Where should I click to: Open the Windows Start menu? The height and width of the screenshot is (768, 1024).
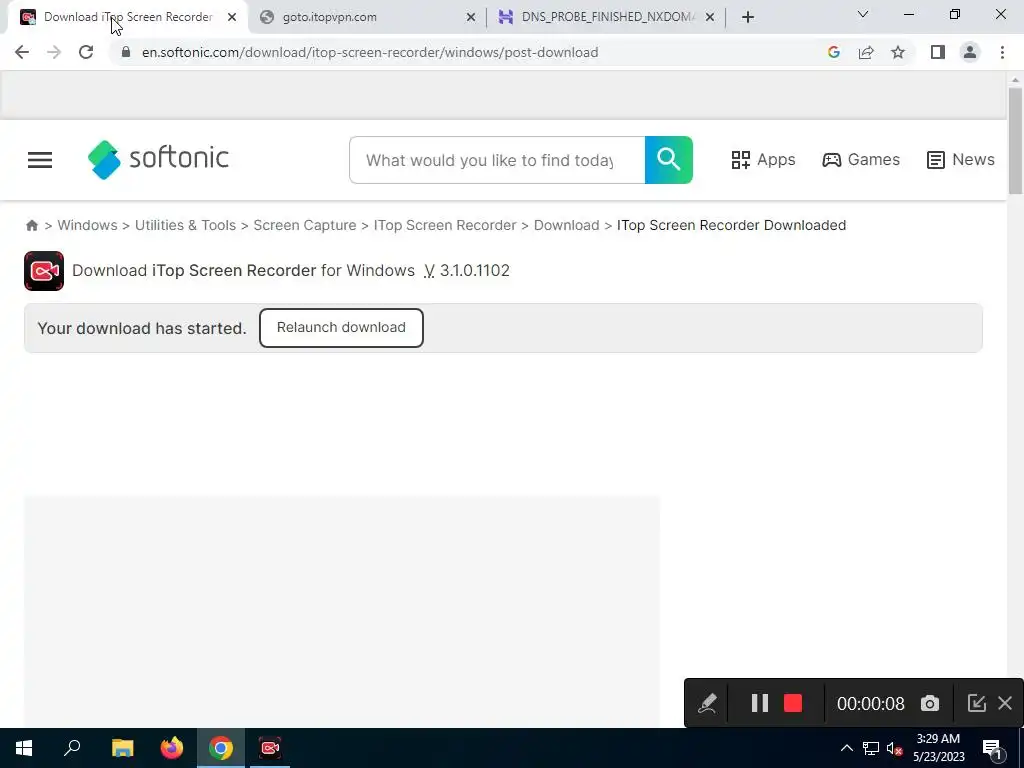pyautogui.click(x=24, y=748)
